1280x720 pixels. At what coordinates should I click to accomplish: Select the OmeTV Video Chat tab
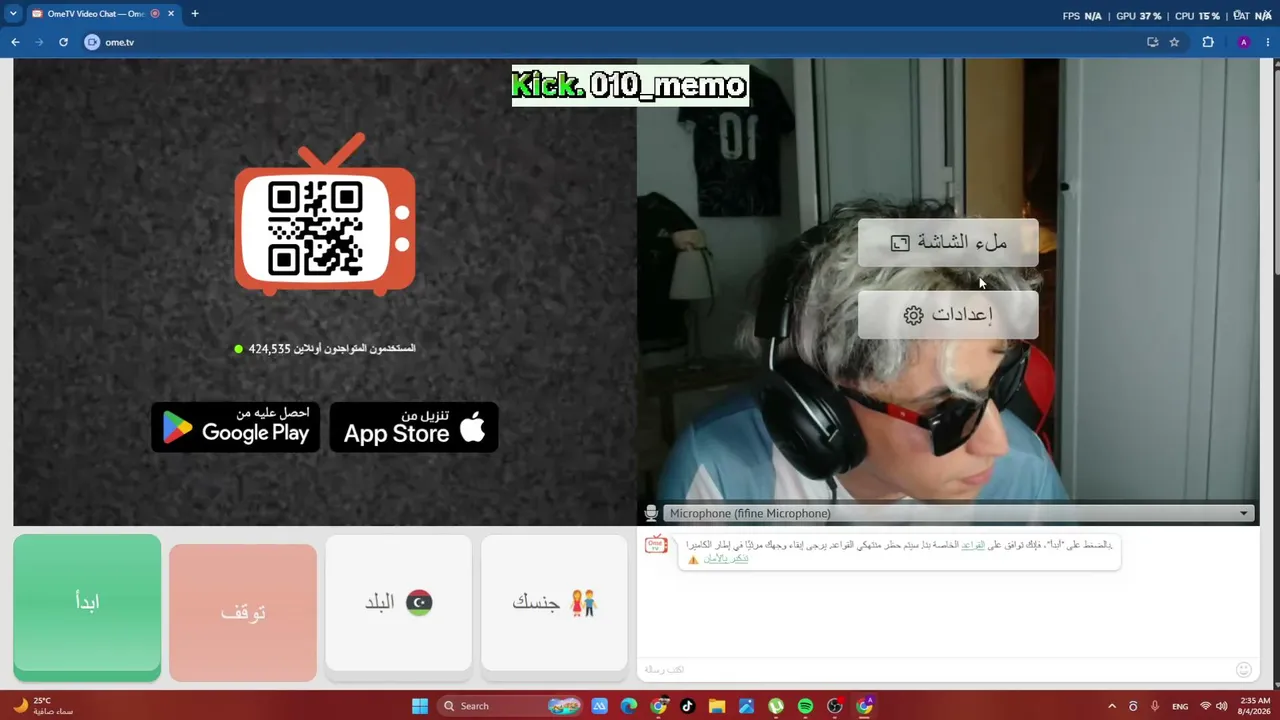pos(95,14)
